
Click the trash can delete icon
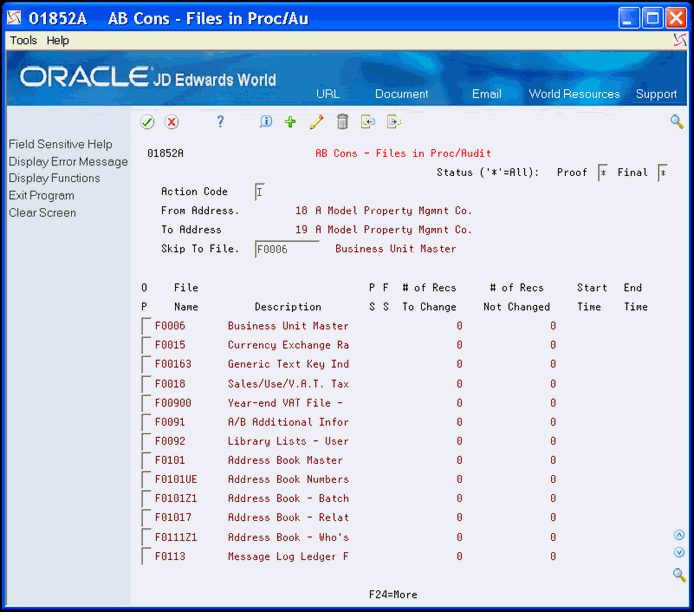point(343,122)
